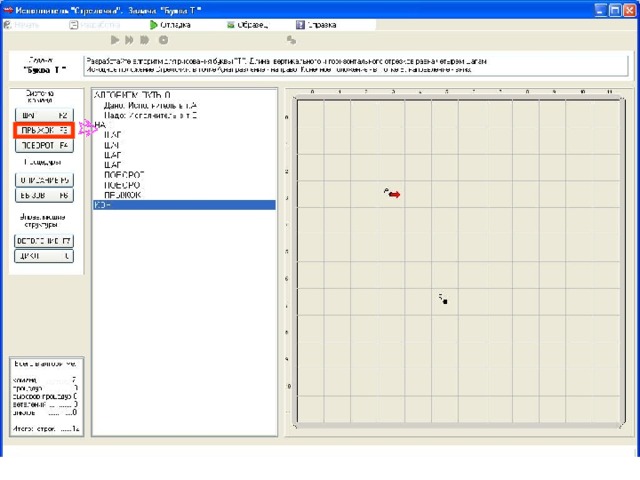
Task: Add a ВЕТВЛЕНИЕ F7 structure
Action: [x=44, y=241]
